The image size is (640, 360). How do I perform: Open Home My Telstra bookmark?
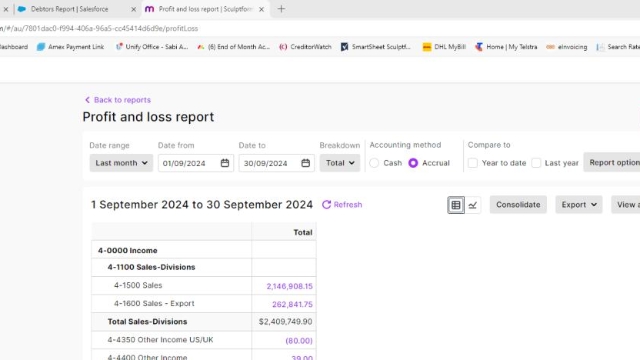tap(506, 47)
